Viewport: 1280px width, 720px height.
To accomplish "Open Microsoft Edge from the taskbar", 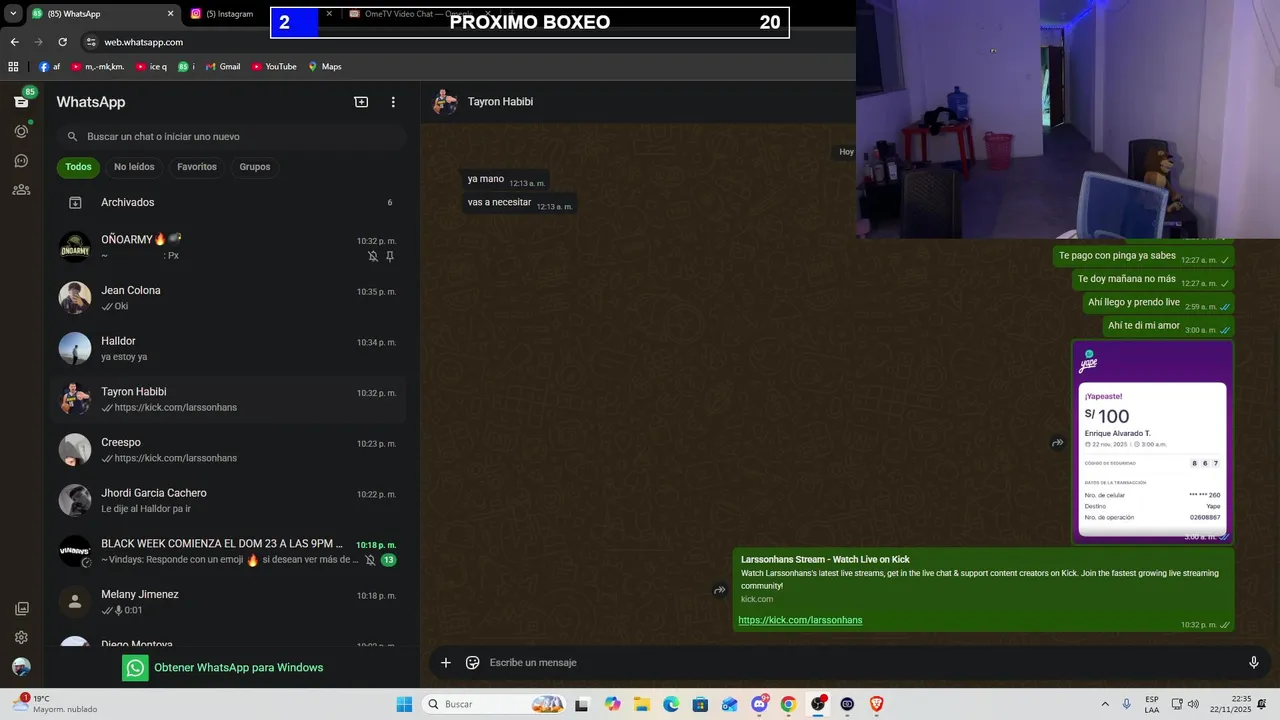I will click(671, 704).
